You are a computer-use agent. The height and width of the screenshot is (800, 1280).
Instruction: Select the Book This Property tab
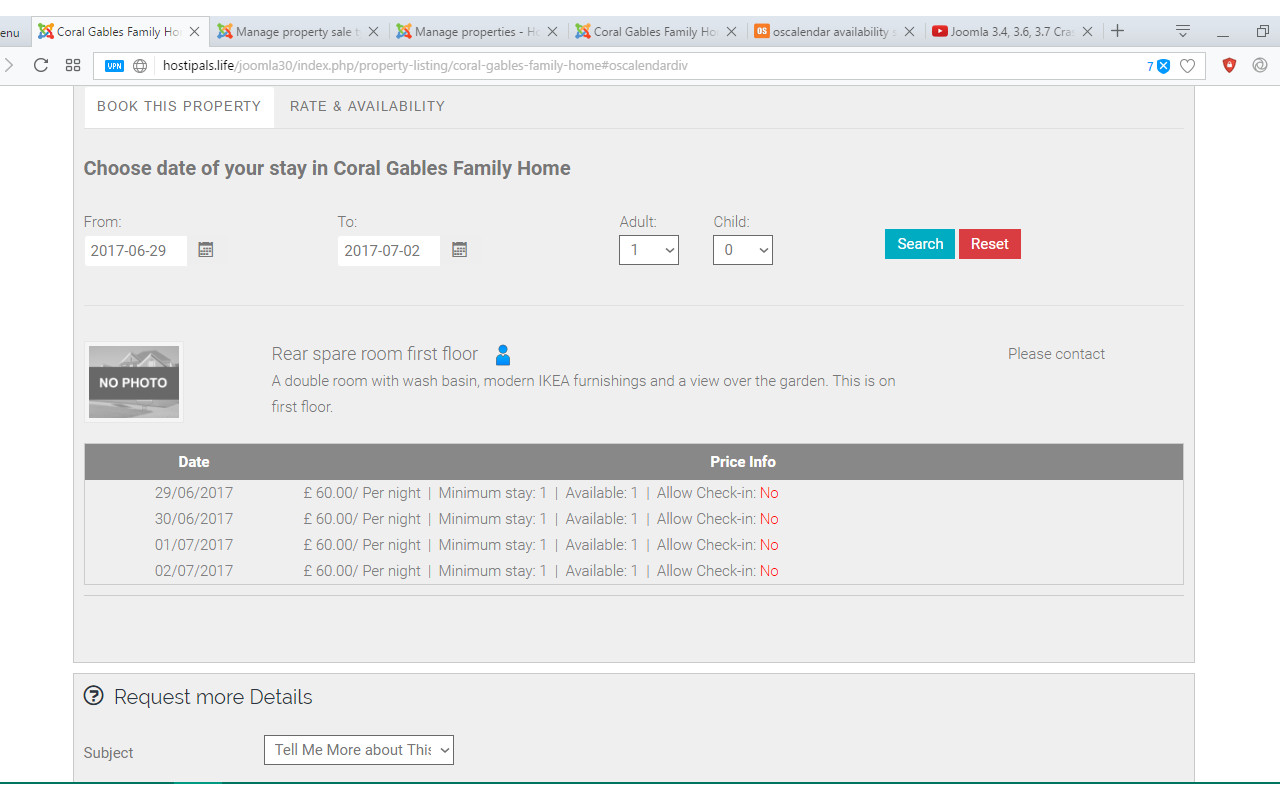pos(179,106)
